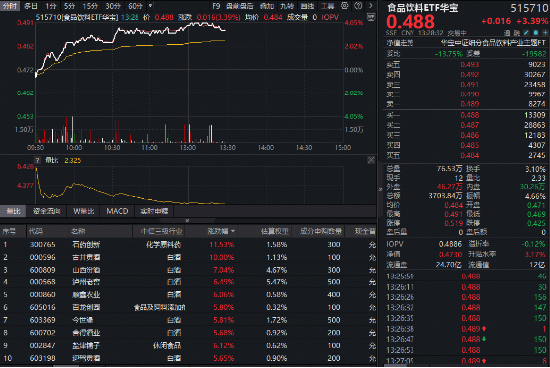This screenshot has height=368, width=550.
Task: Sort by 涨跌幅 column dropdown arrow
Action: 233,231
